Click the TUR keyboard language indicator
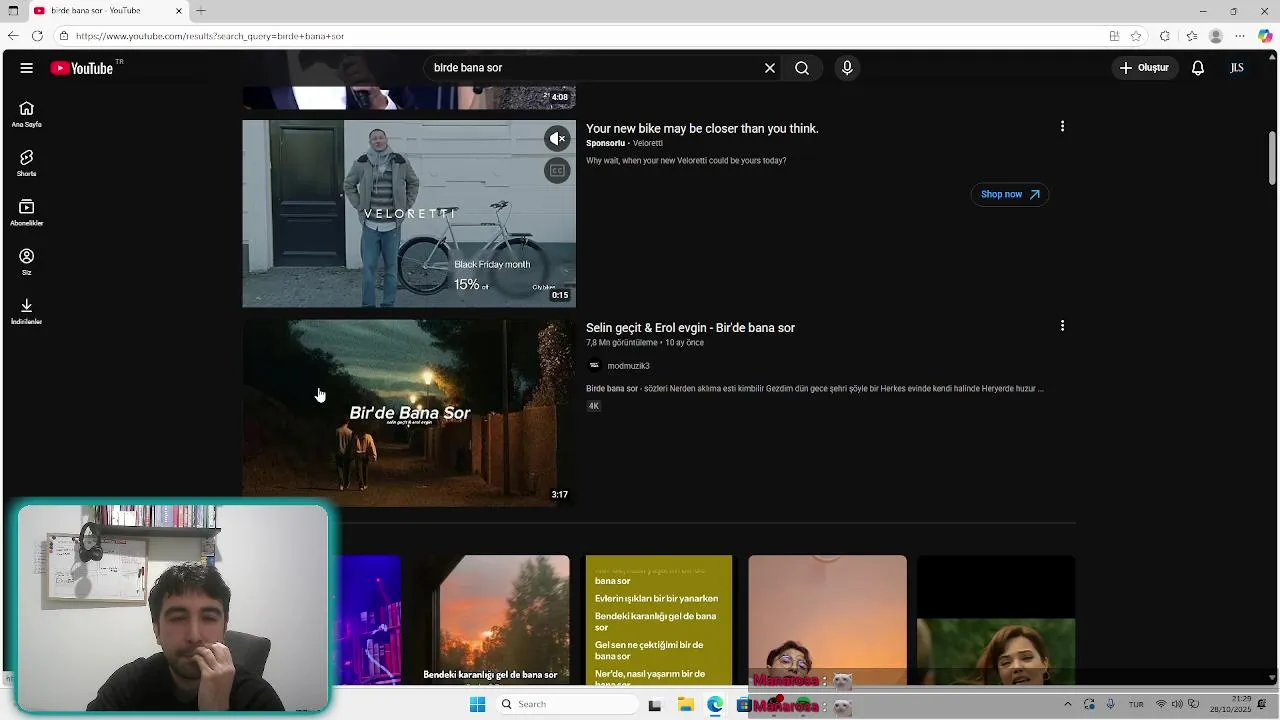This screenshot has height=720, width=1280. pyautogui.click(x=1136, y=704)
